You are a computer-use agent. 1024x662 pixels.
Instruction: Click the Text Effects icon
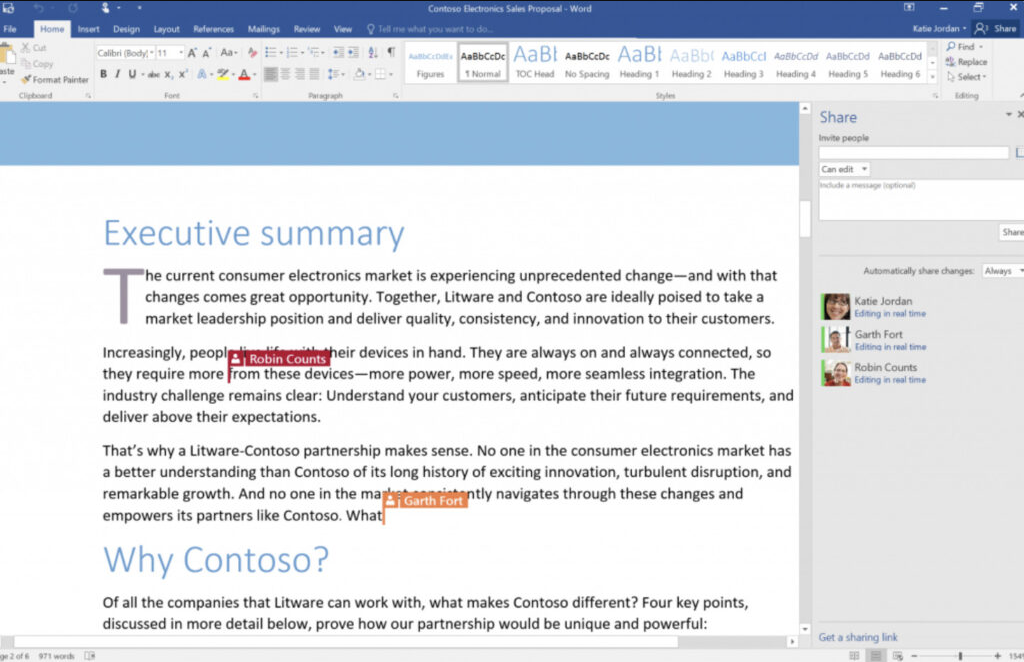(x=202, y=74)
